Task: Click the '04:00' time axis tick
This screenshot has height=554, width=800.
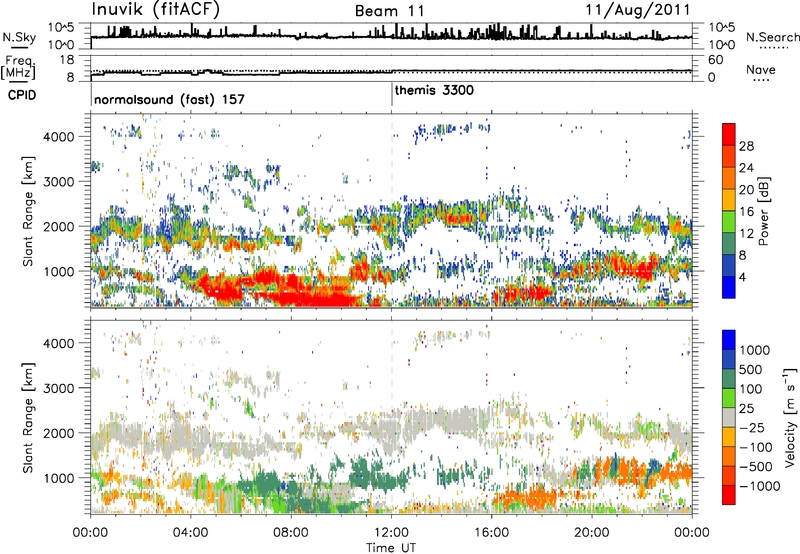Action: pyautogui.click(x=191, y=533)
